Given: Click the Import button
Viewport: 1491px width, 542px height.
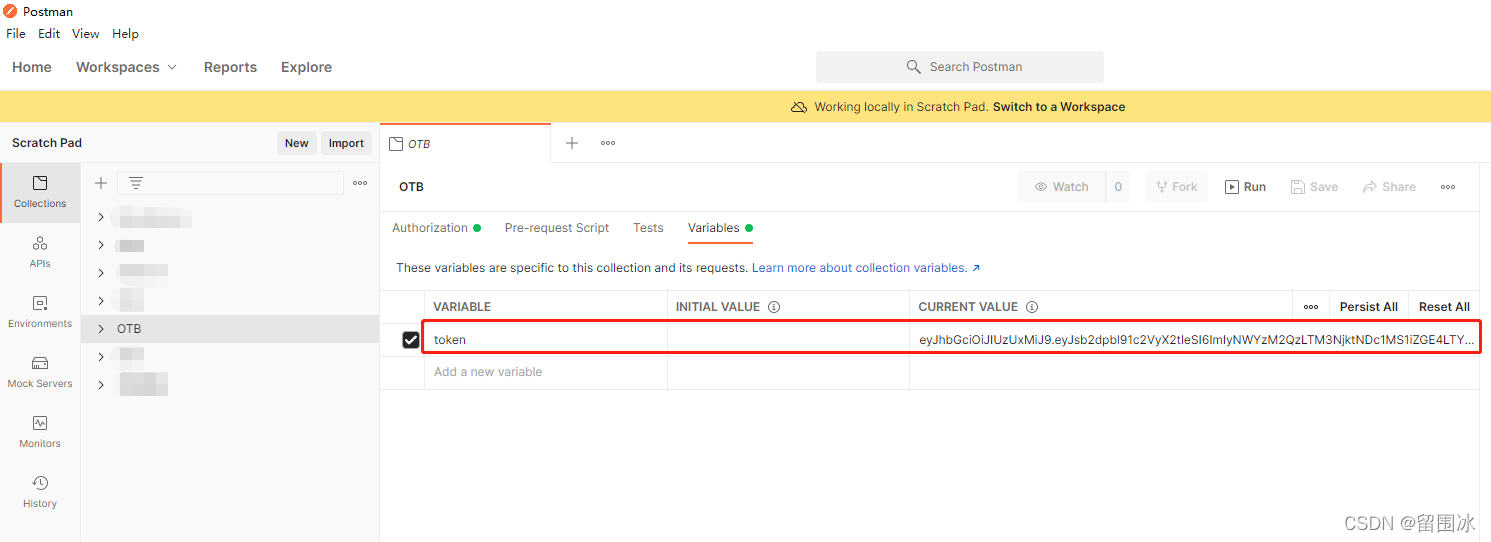Looking at the screenshot, I should (x=346, y=143).
